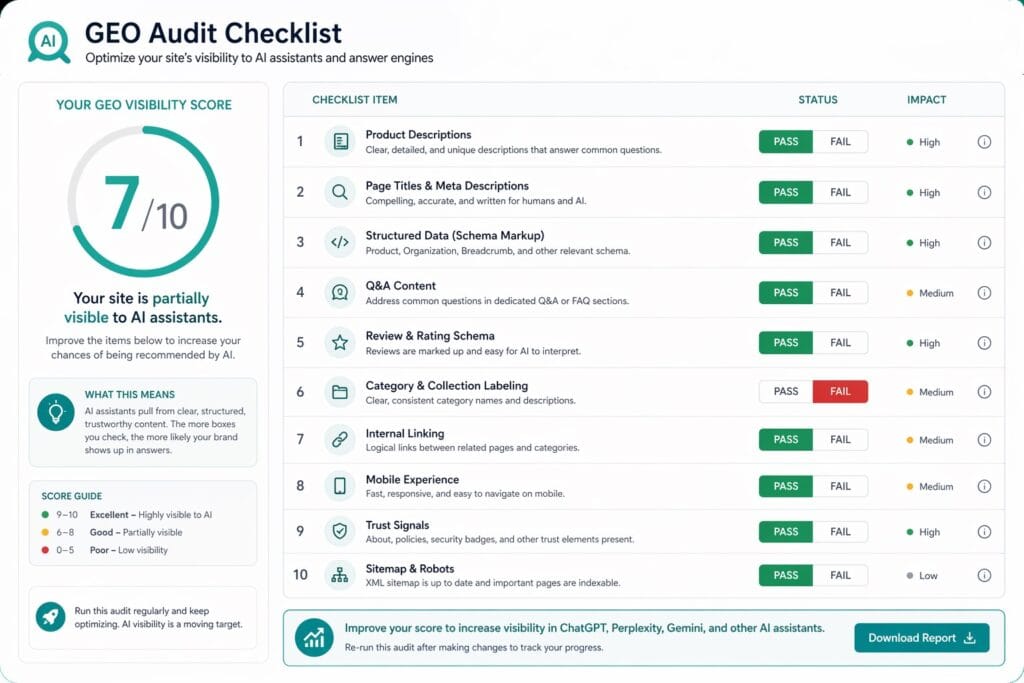
Task: Click the speech bubble icon for Q&A Content
Action: [x=340, y=292]
